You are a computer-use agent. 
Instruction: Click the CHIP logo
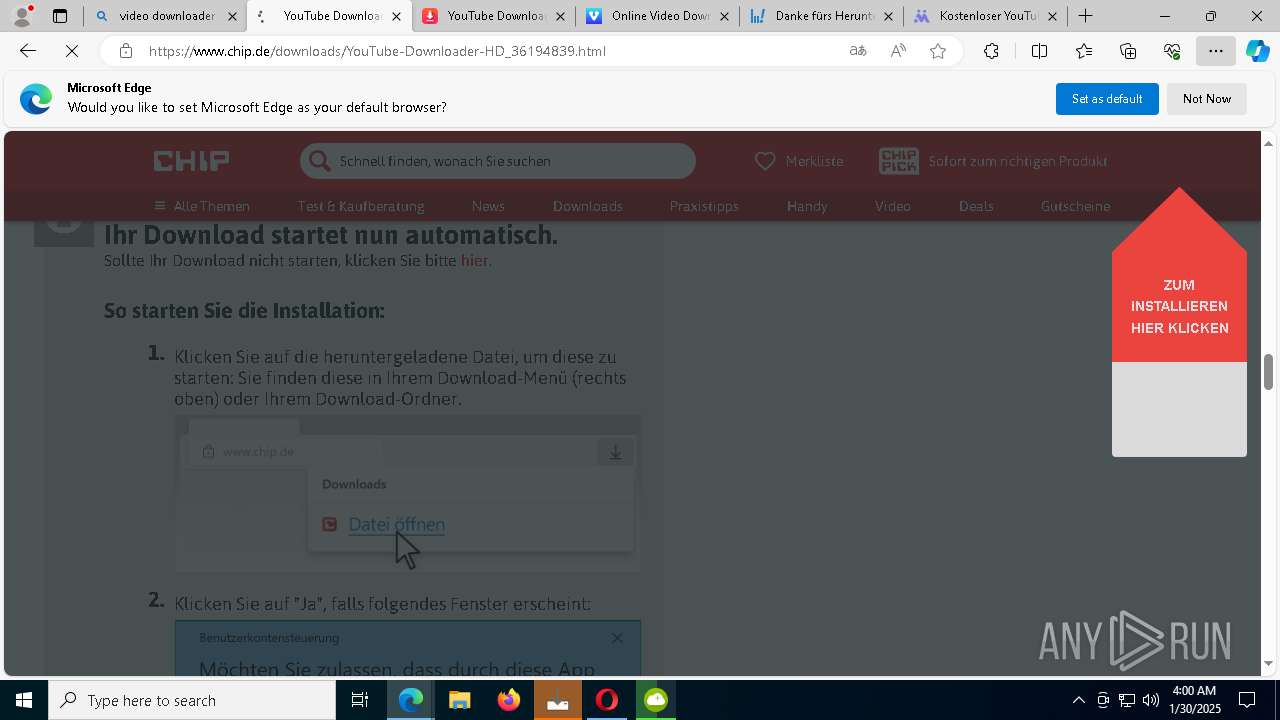pos(191,161)
